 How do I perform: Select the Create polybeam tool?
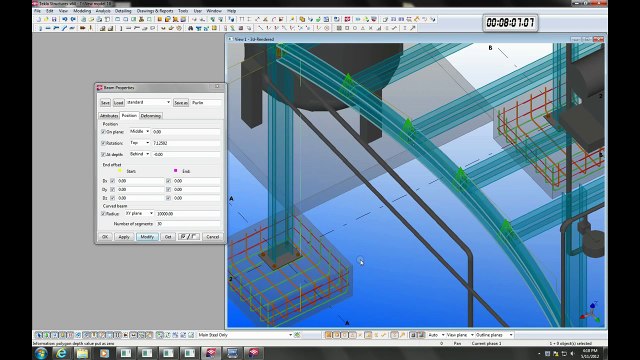coord(56,28)
